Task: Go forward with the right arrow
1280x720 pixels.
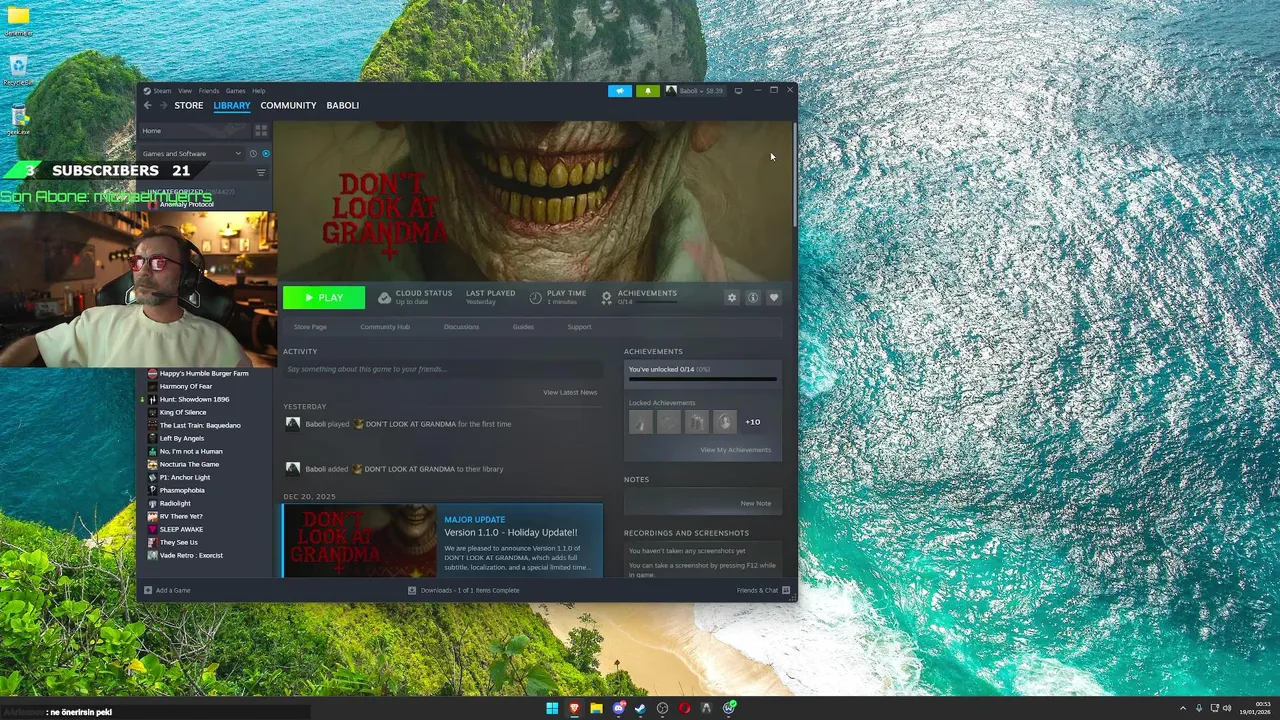Action: click(163, 105)
